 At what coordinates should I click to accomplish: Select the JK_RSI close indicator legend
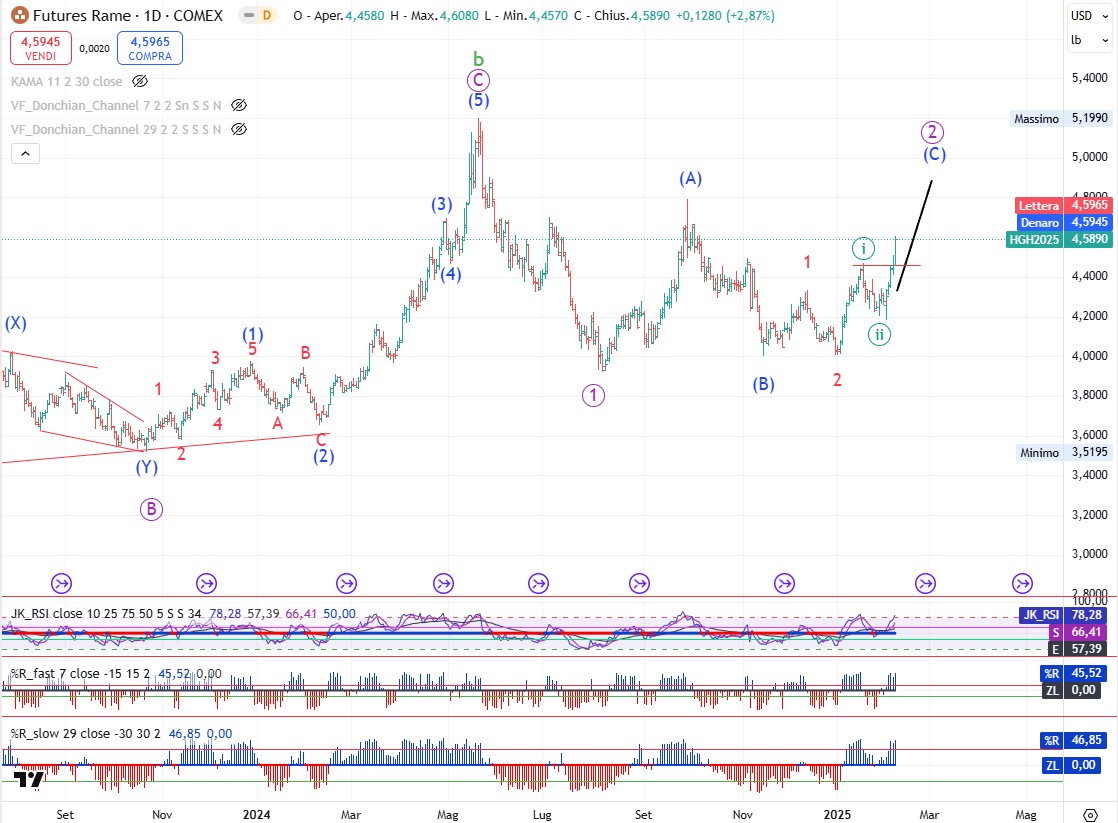(x=106, y=613)
